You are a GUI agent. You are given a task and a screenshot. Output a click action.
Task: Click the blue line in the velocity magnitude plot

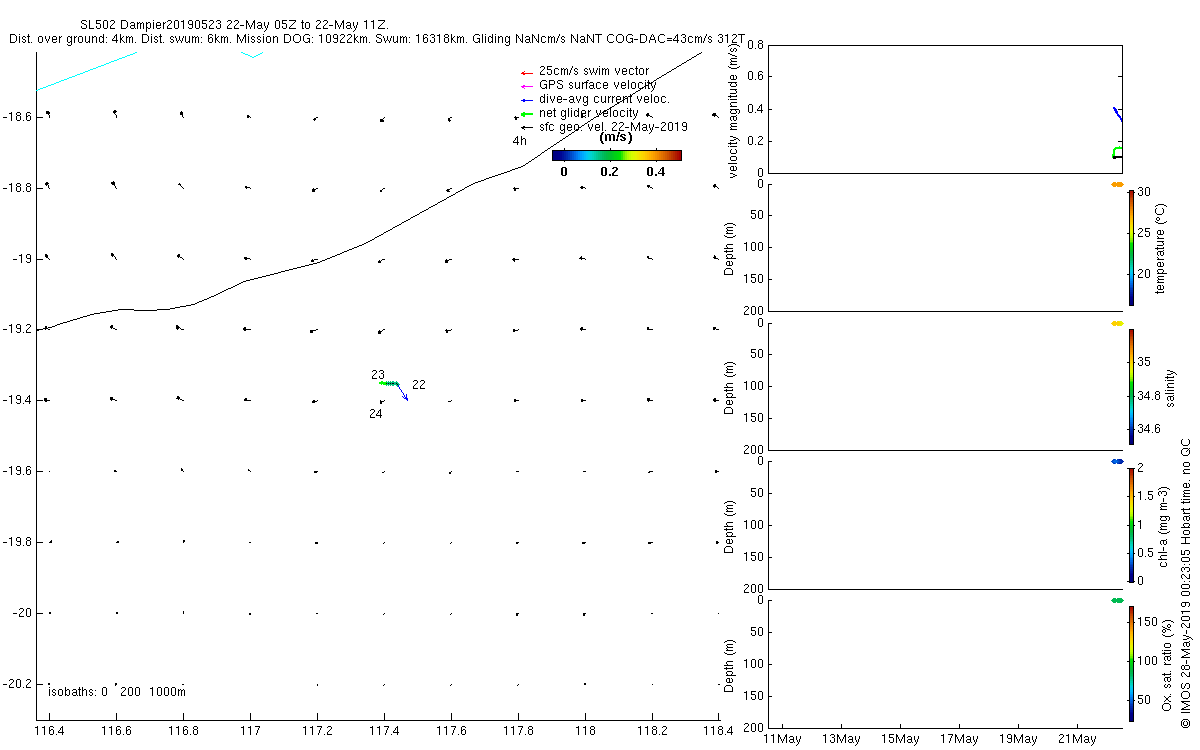coord(1117,113)
